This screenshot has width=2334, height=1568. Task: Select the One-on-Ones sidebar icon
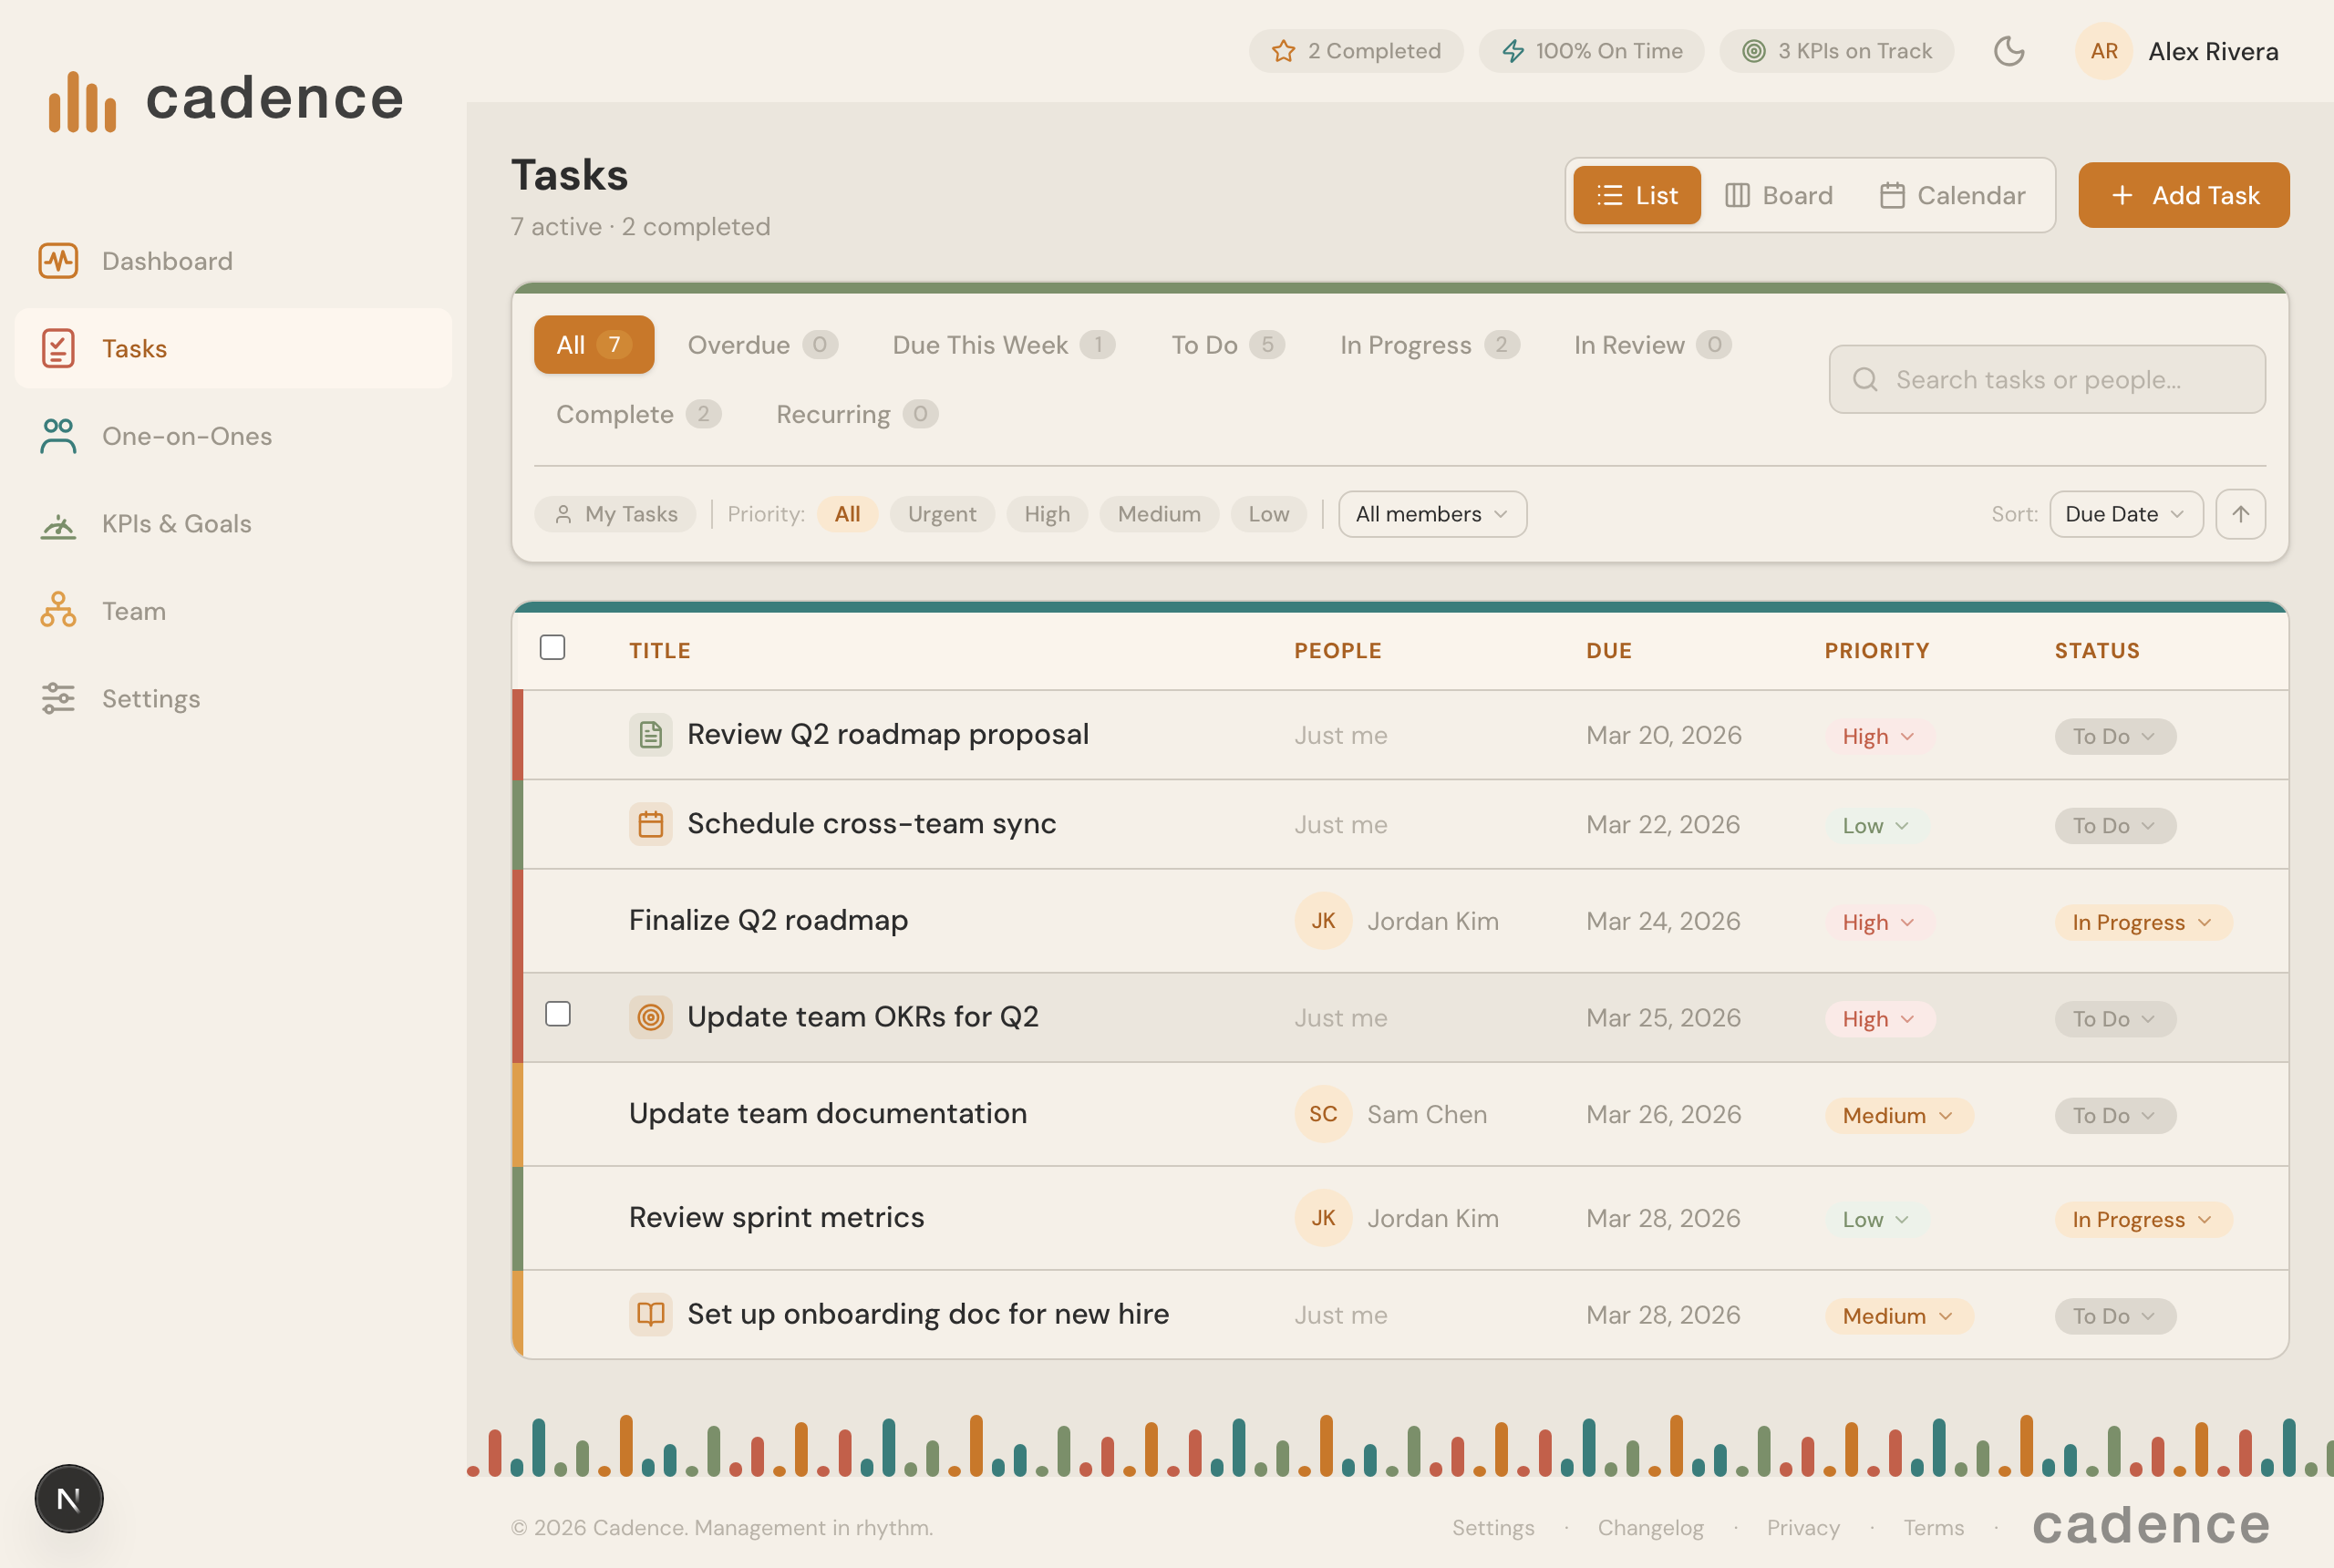pyautogui.click(x=57, y=436)
